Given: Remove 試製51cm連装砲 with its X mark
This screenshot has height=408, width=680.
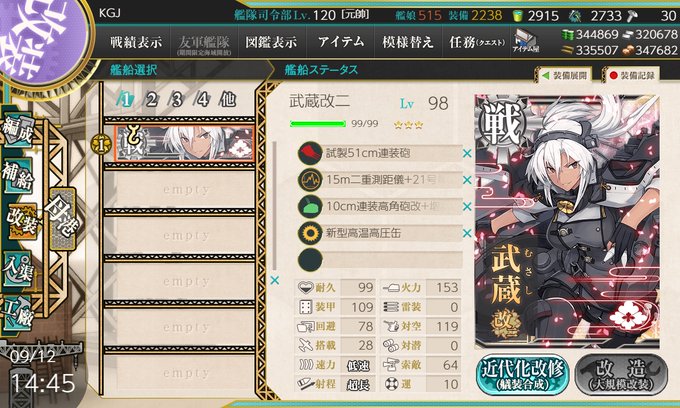Looking at the screenshot, I should pyautogui.click(x=467, y=153).
